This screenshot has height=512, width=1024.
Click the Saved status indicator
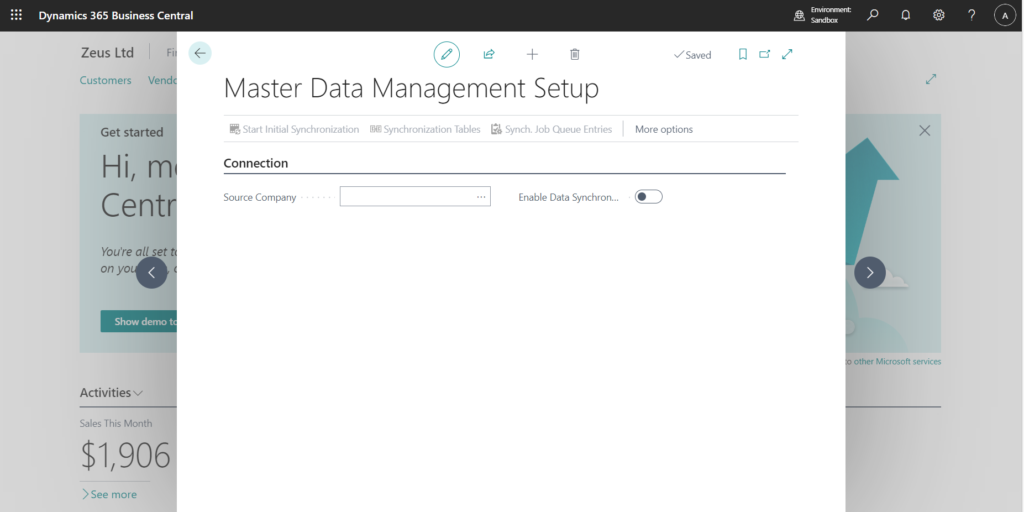[x=692, y=55]
